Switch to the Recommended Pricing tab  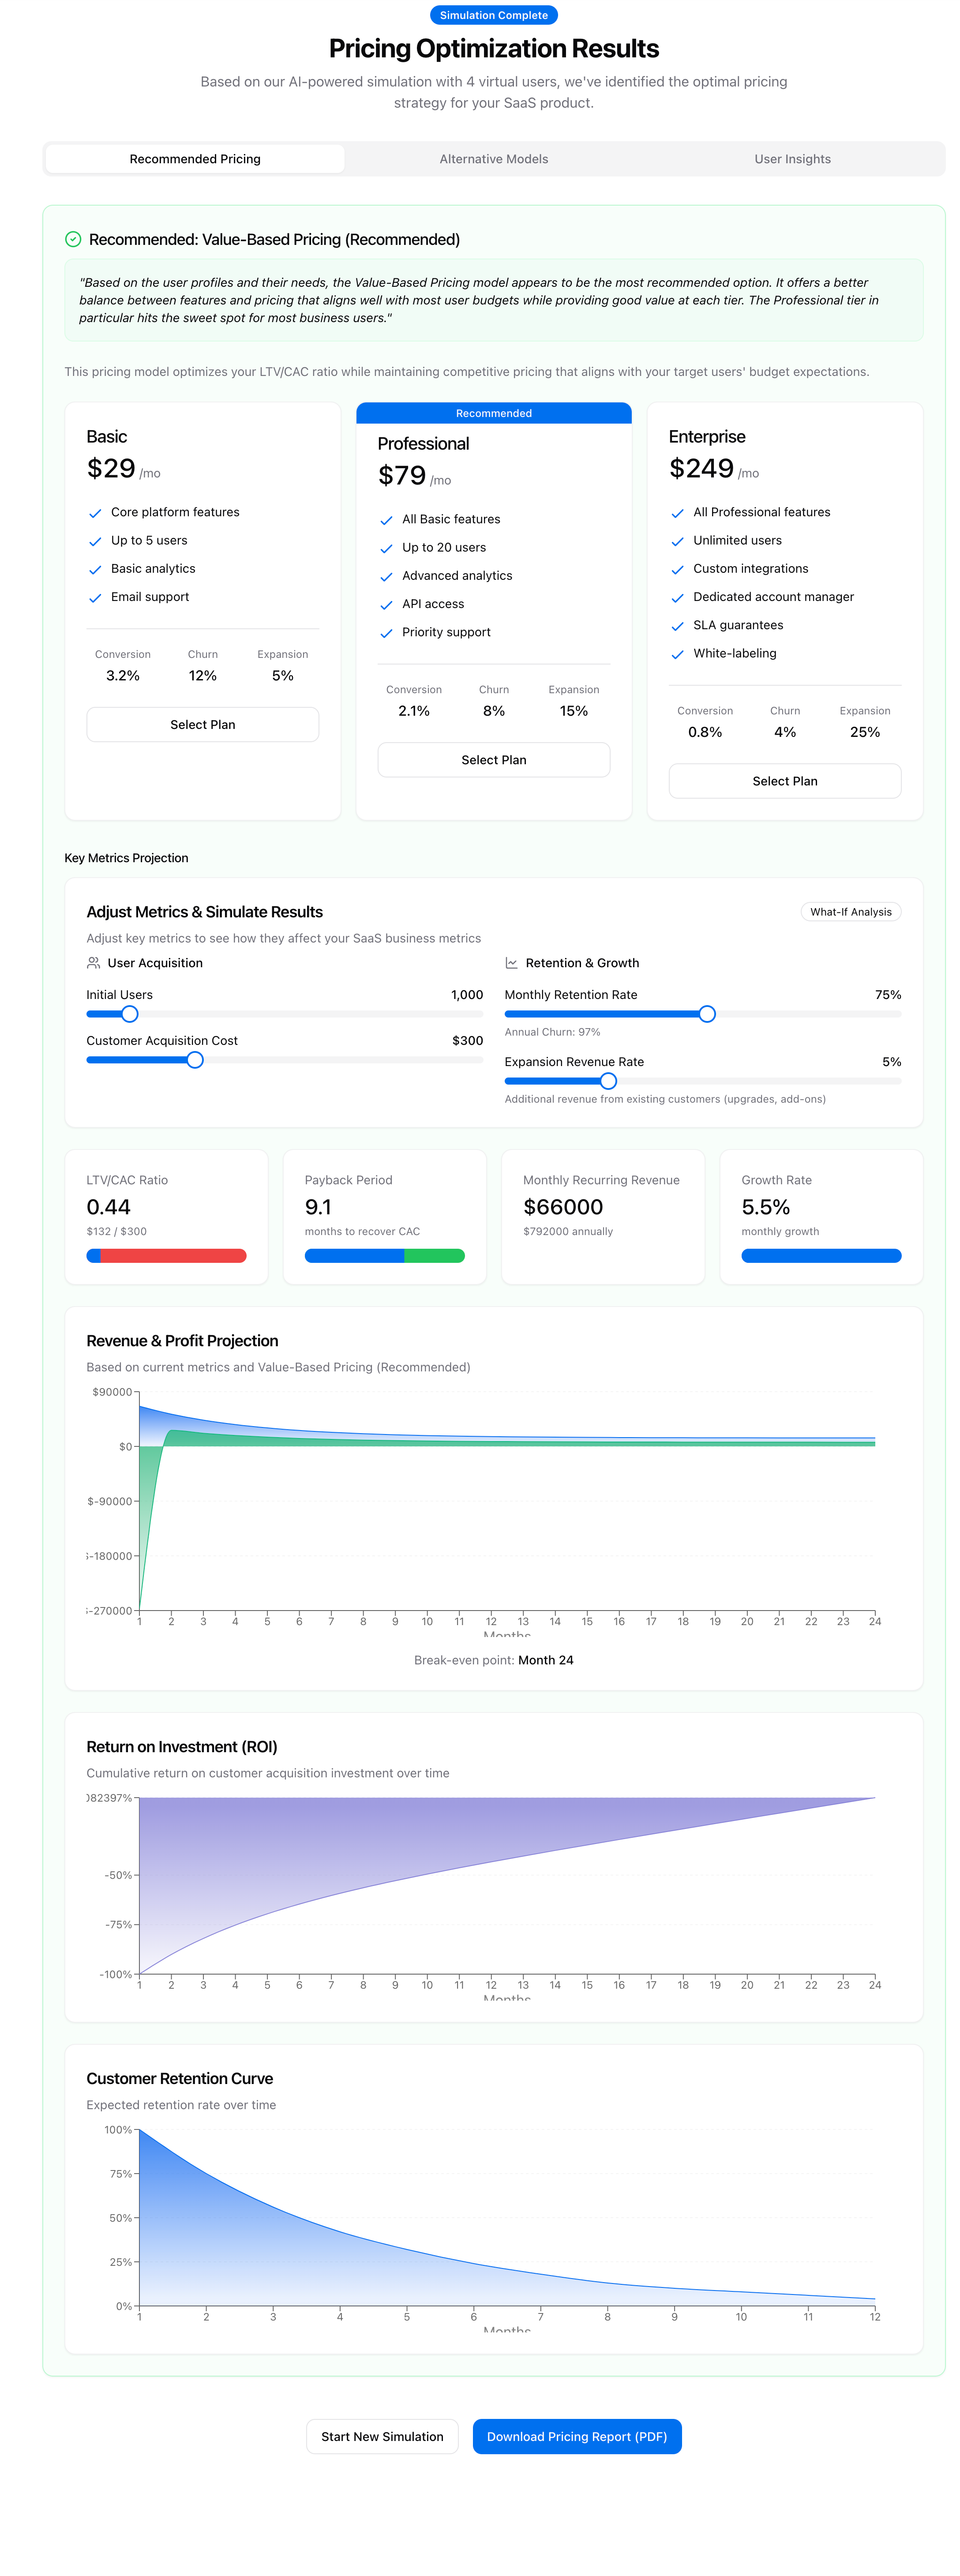[x=195, y=159]
